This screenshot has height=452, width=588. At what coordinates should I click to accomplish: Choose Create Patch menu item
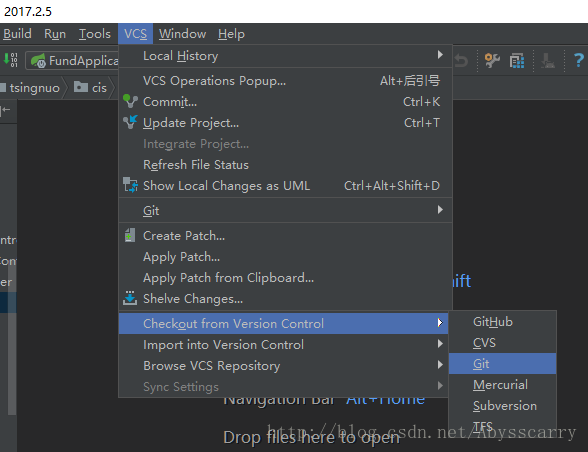click(285, 236)
